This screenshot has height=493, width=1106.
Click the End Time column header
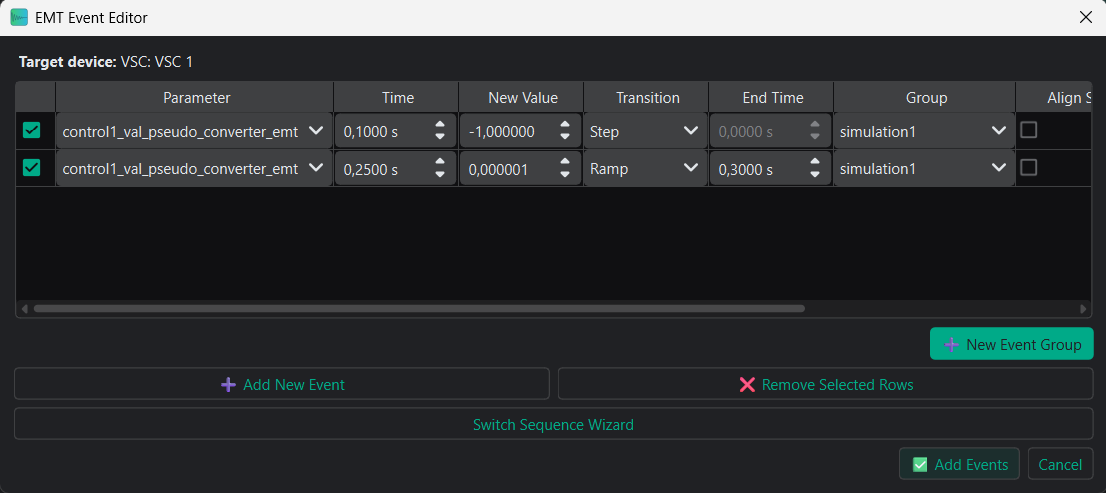coord(771,97)
